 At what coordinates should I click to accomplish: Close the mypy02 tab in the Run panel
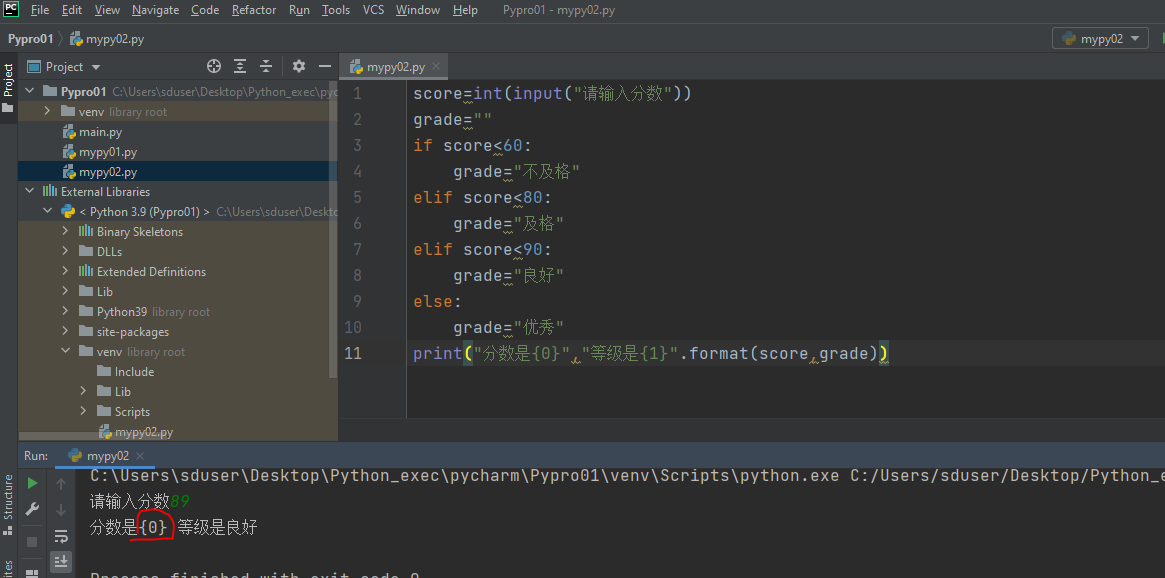click(x=140, y=455)
